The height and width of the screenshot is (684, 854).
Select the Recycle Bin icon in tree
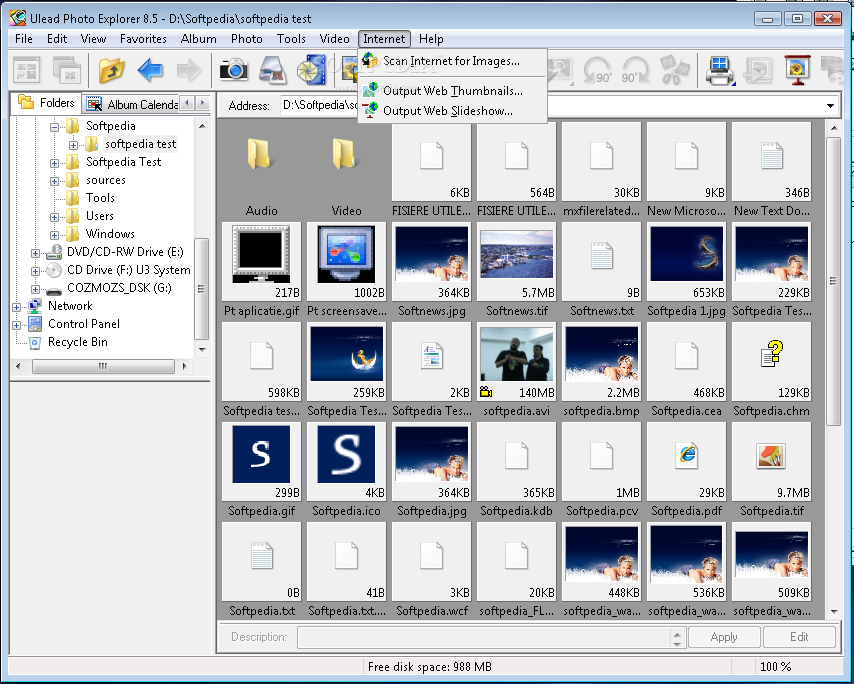[35, 342]
